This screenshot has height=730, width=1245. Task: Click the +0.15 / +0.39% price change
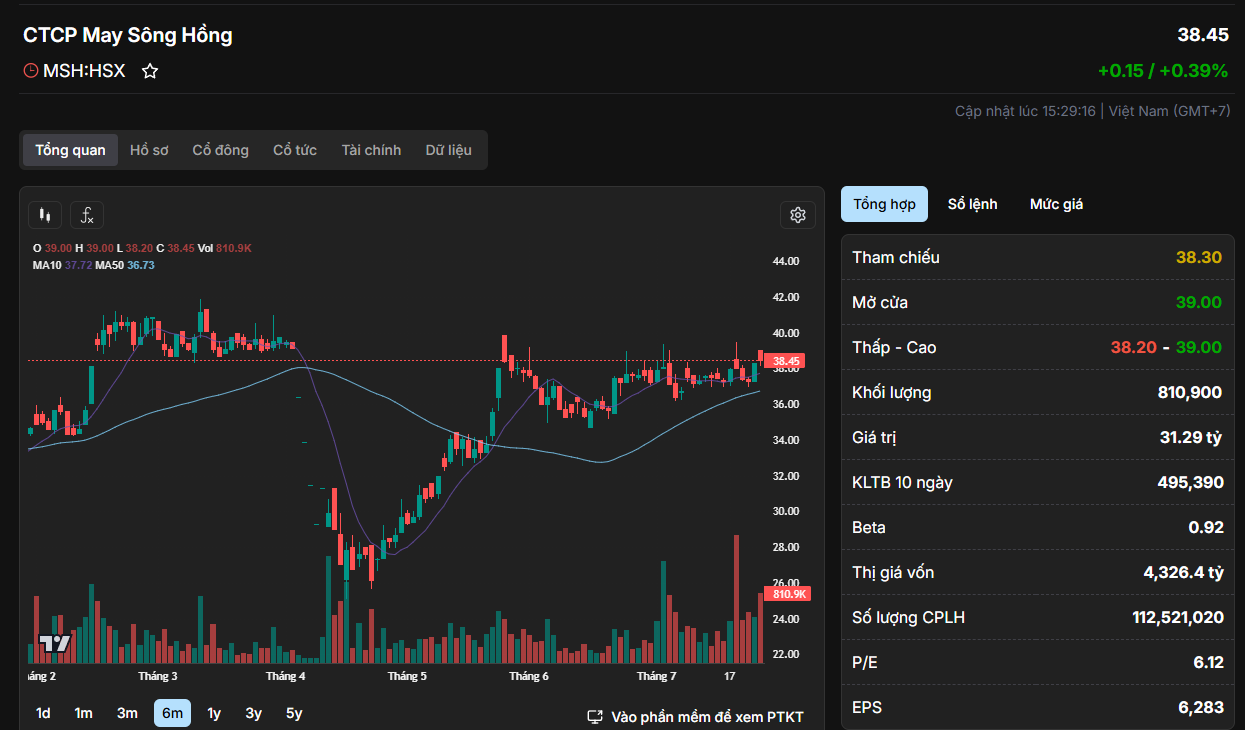click(1163, 71)
